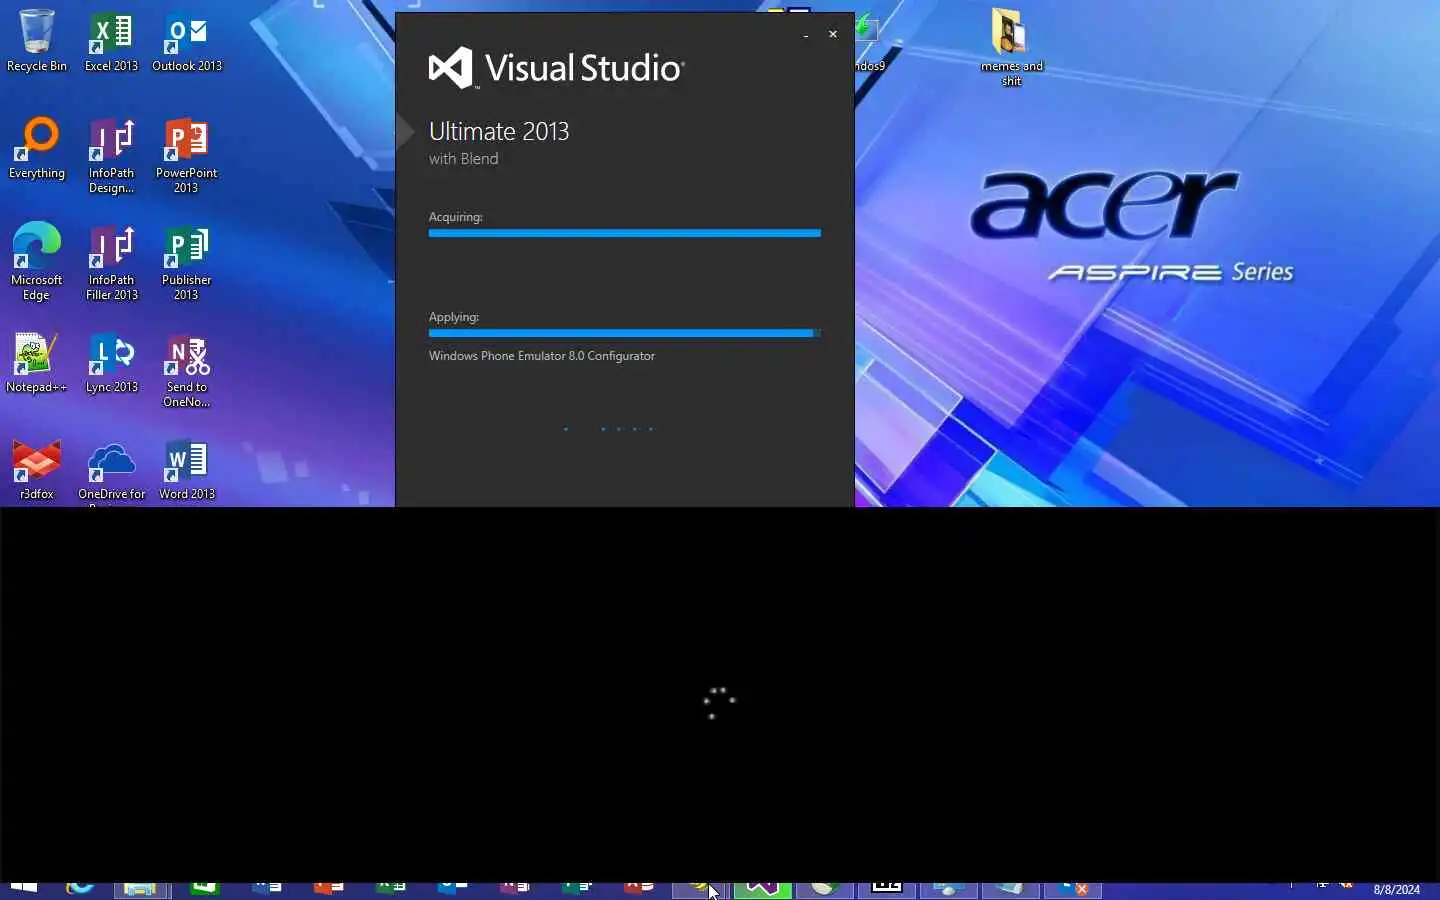
Task: Select the Publisher 2013 desktop shortcut
Action: 186,262
